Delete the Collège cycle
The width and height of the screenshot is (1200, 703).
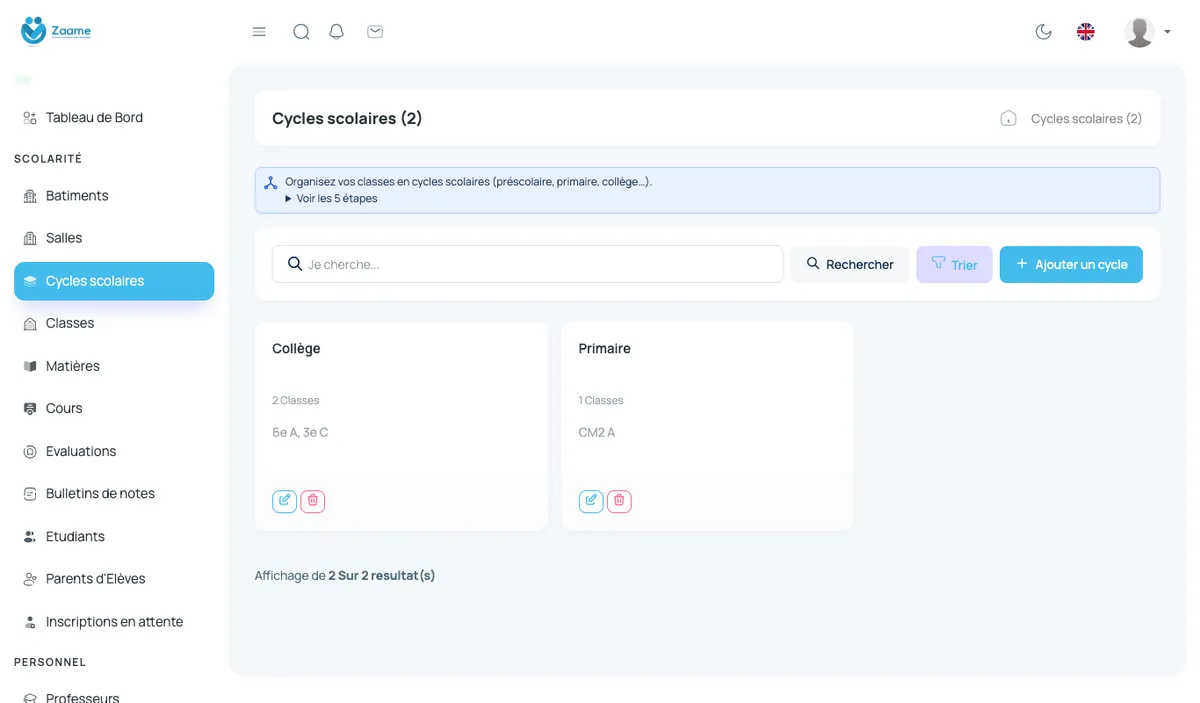click(x=313, y=501)
